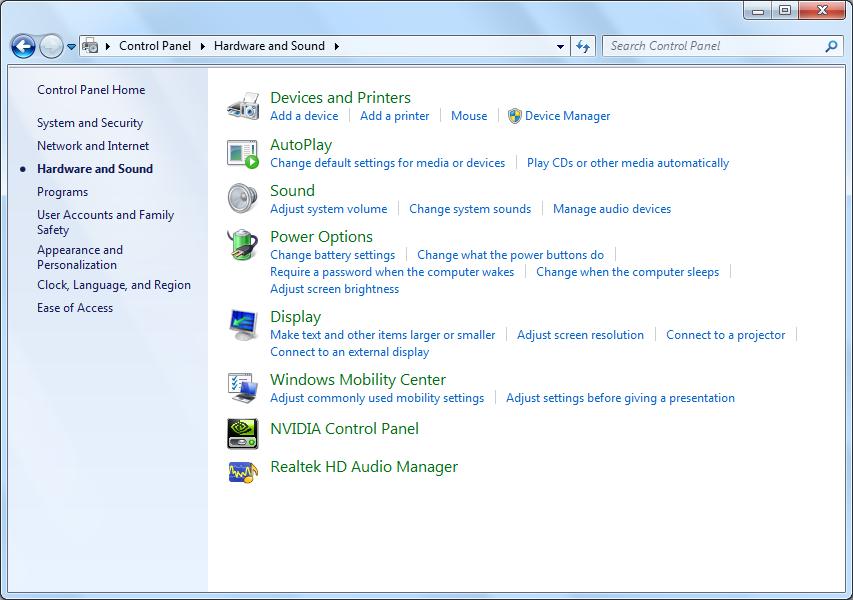Click the Realtek HD Audio Manager icon
This screenshot has width=853, height=600.
[x=243, y=472]
